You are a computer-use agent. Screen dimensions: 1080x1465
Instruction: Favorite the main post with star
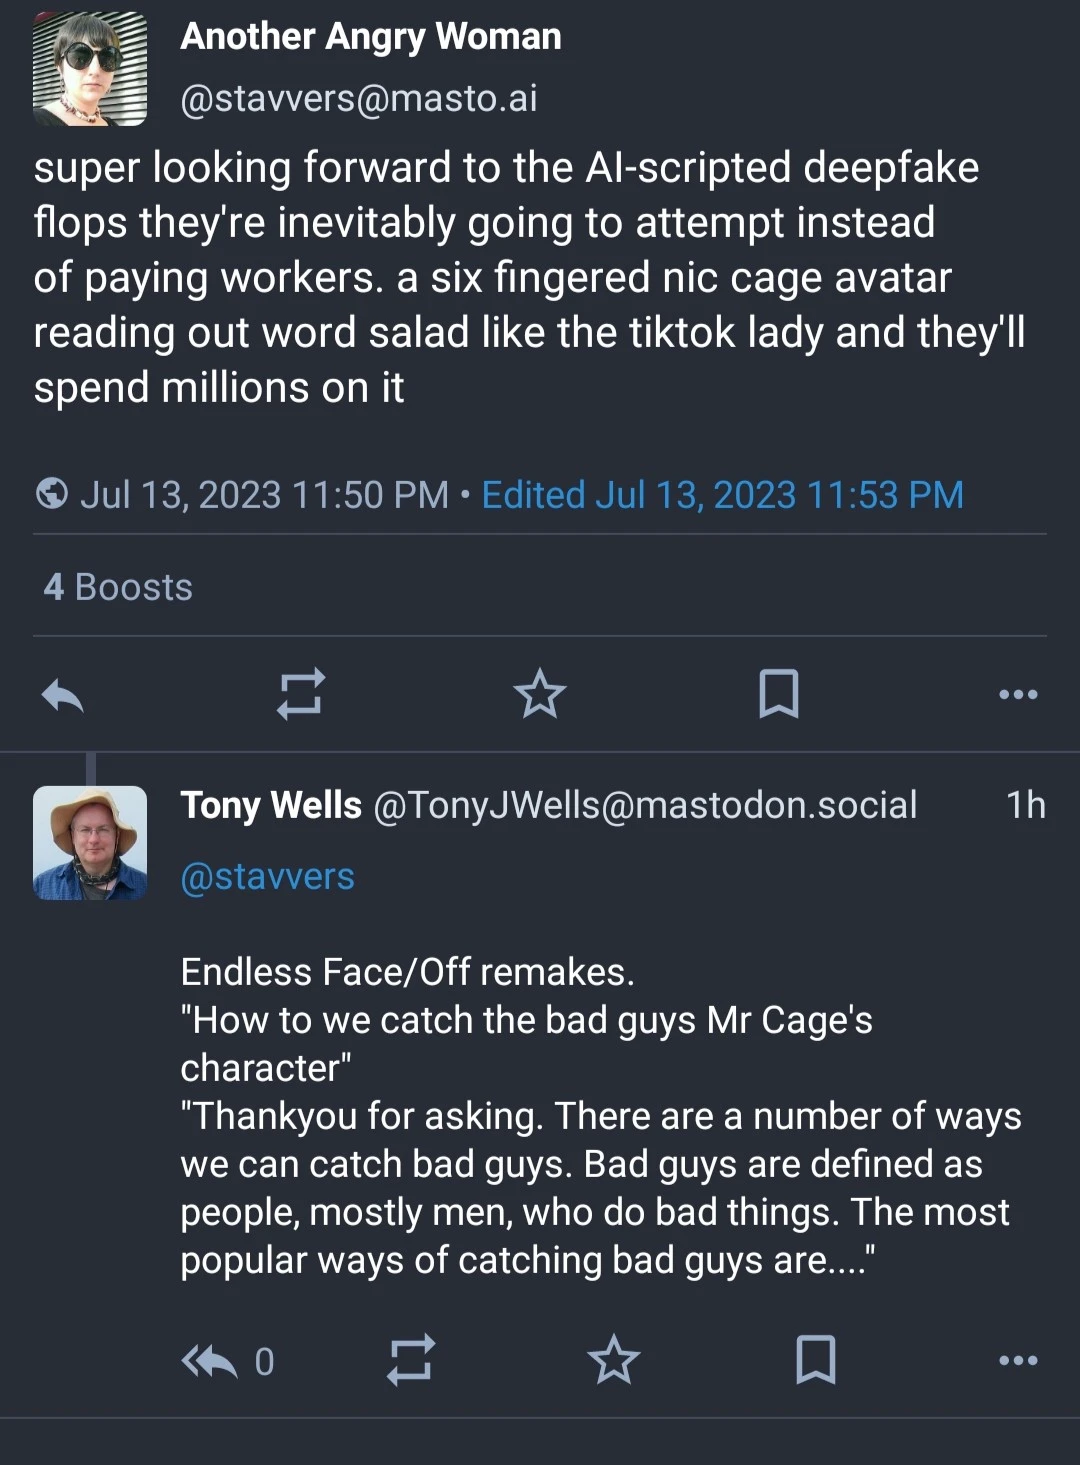[540, 694]
